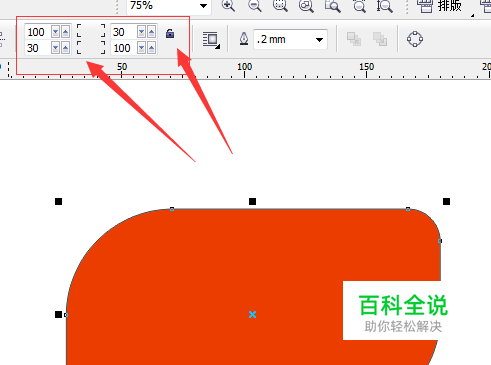Click Zoom to All Objects icon
Screen dimensions: 491x365
coord(306,6)
